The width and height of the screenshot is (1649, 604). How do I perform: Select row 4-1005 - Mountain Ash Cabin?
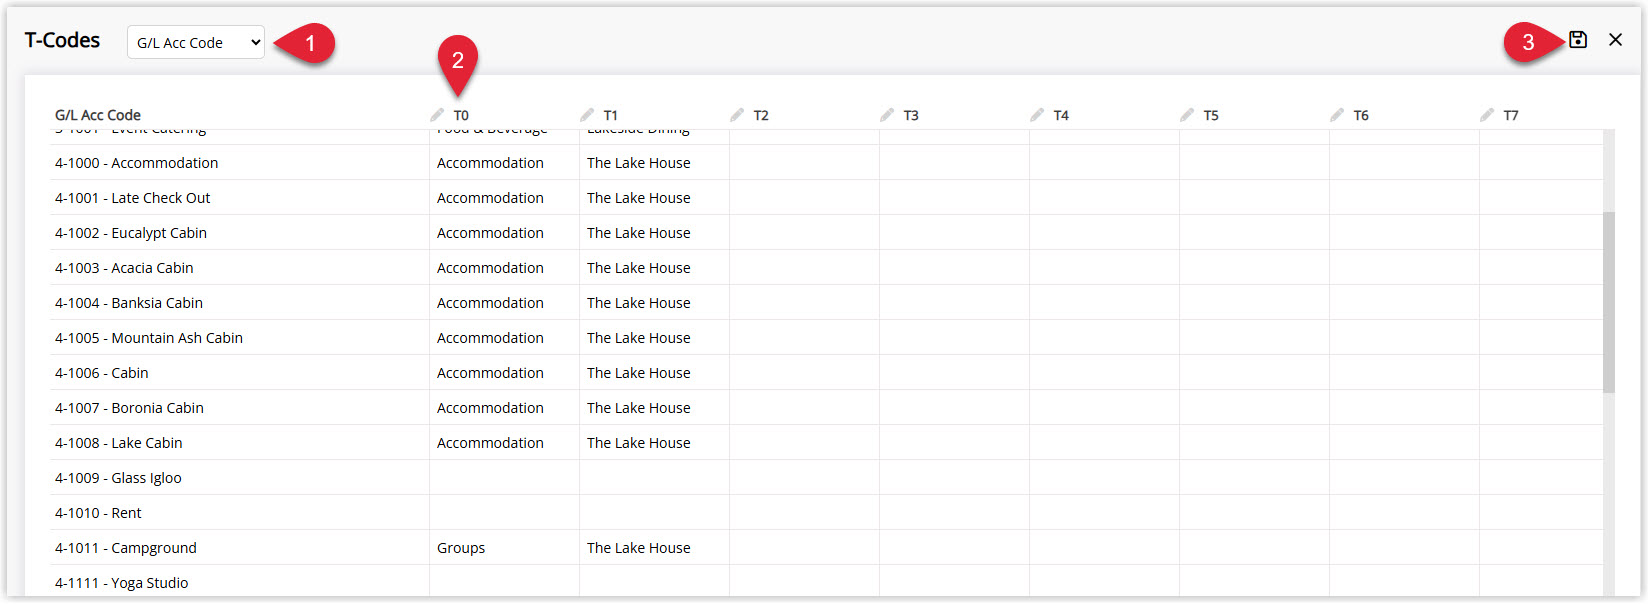(826, 338)
